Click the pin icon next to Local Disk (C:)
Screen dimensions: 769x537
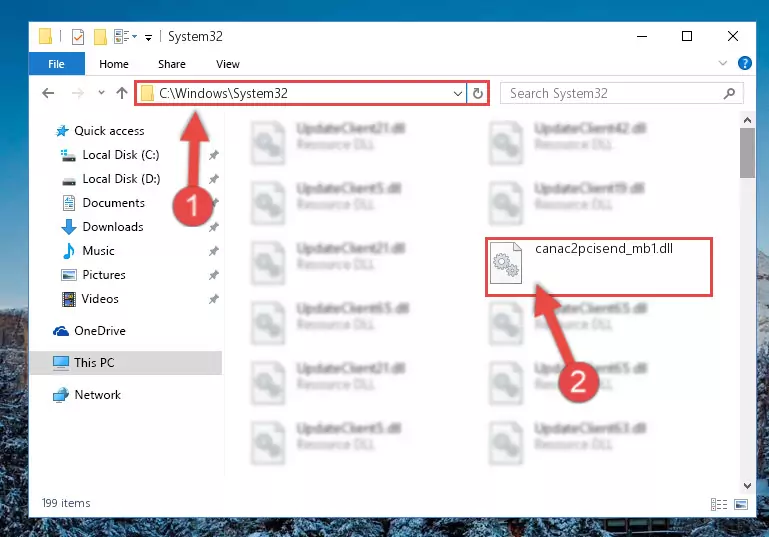pos(213,155)
